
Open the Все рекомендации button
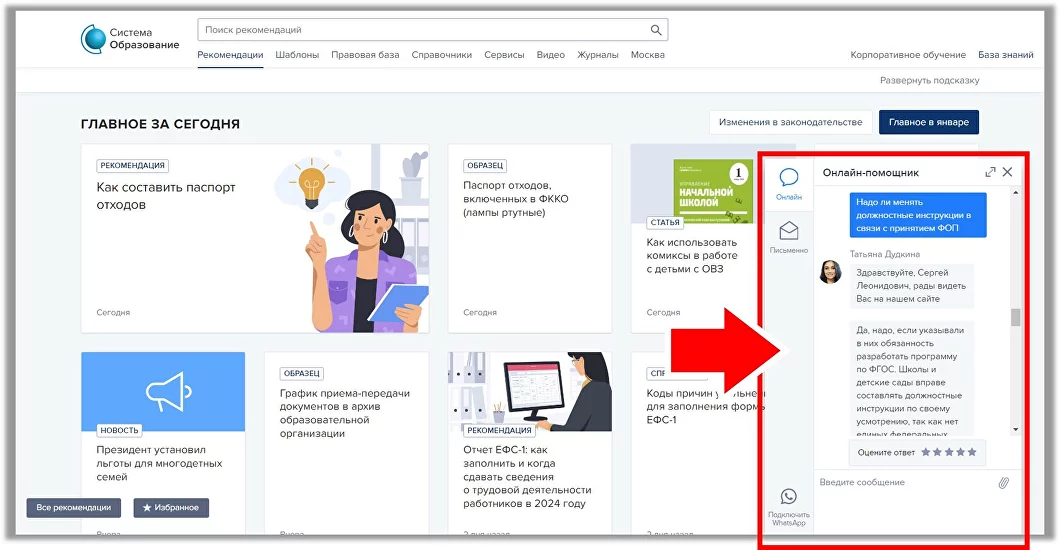pos(74,508)
